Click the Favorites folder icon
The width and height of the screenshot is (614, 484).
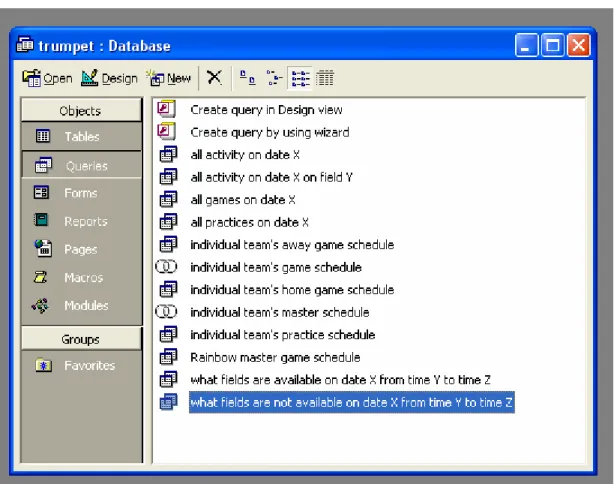coord(43,365)
